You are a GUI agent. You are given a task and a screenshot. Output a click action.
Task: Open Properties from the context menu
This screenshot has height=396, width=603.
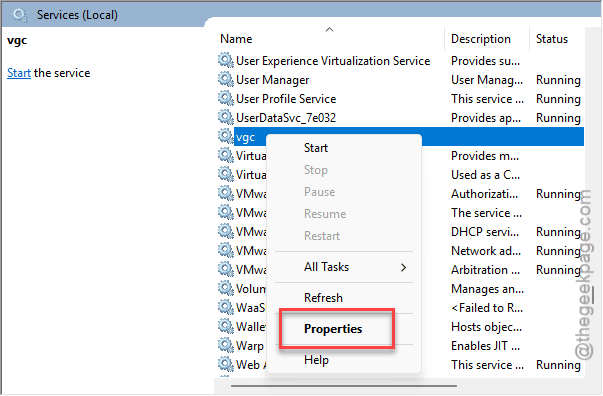pyautogui.click(x=333, y=329)
